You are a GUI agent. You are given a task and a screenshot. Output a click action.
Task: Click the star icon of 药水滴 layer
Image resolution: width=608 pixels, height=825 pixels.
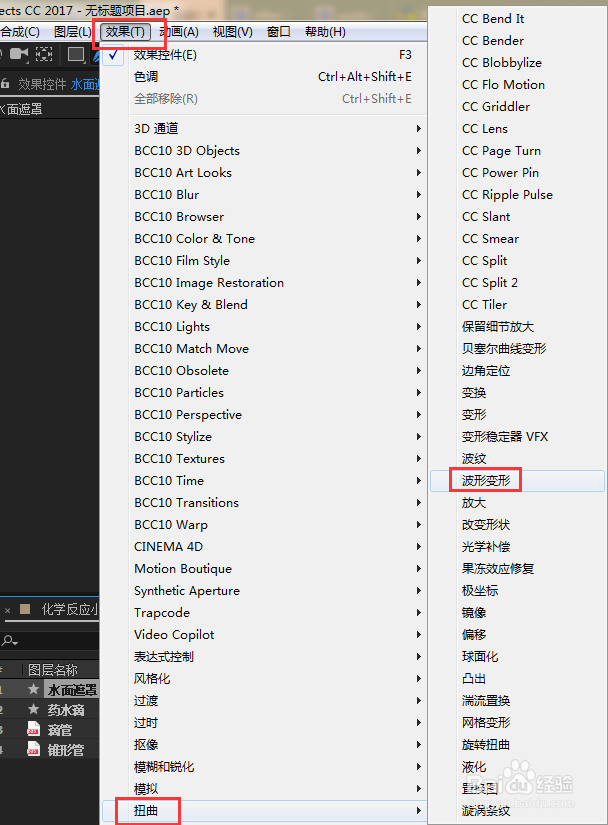tap(33, 709)
